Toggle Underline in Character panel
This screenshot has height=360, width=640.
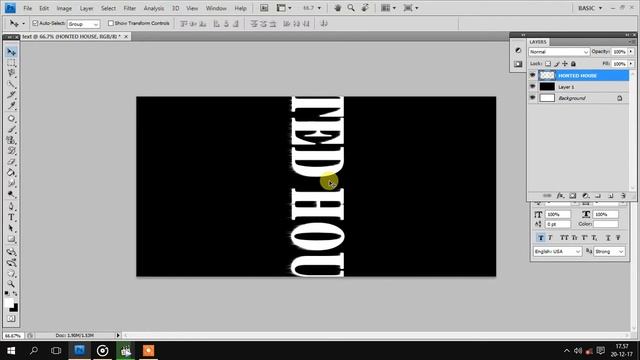pyautogui.click(x=608, y=238)
